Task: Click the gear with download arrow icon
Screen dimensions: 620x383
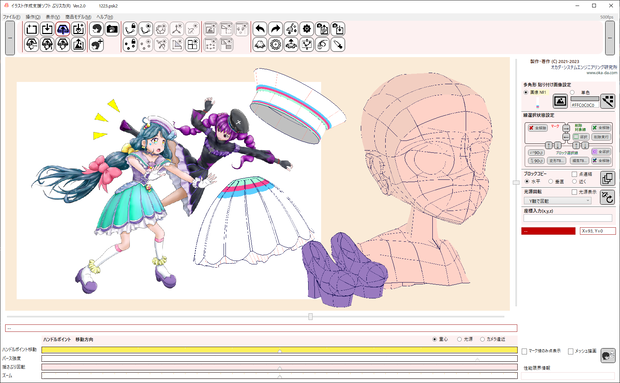Action: [x=338, y=29]
